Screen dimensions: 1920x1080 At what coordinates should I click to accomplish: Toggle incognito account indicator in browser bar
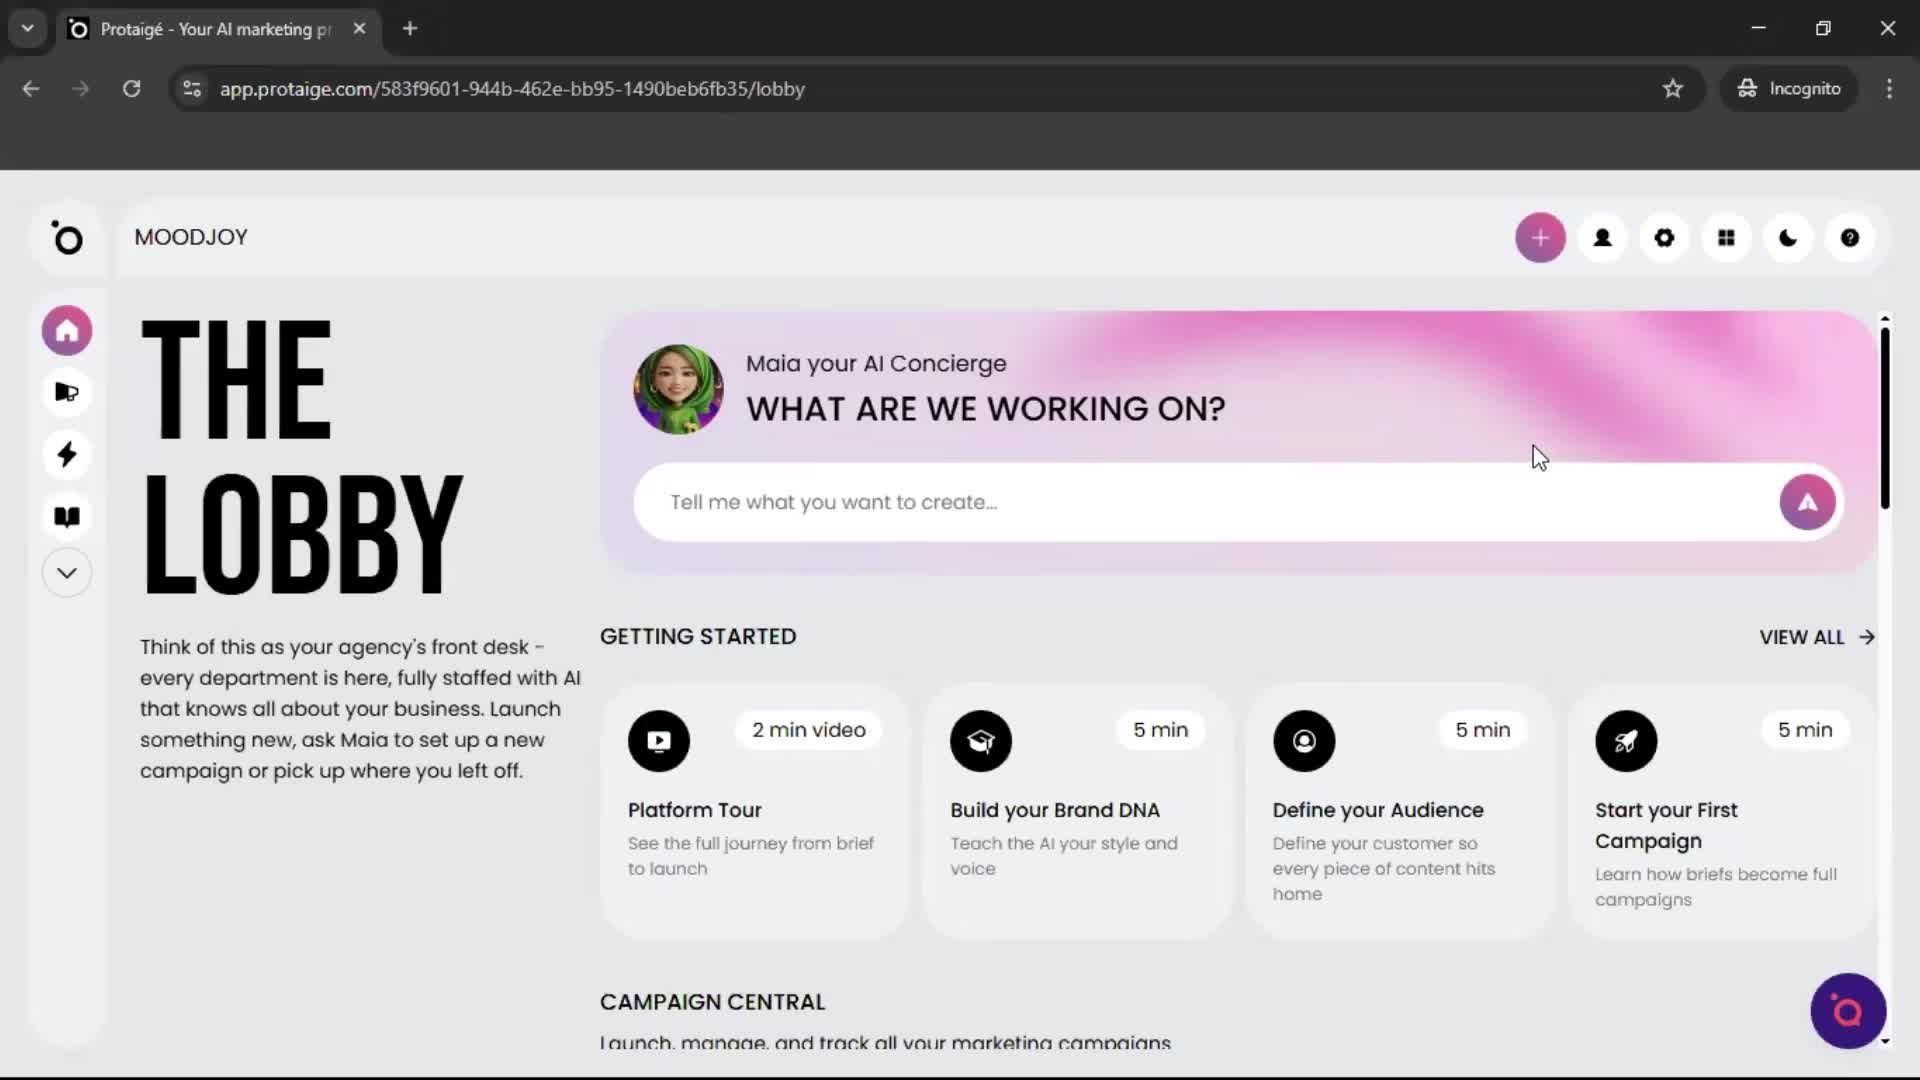[1789, 88]
